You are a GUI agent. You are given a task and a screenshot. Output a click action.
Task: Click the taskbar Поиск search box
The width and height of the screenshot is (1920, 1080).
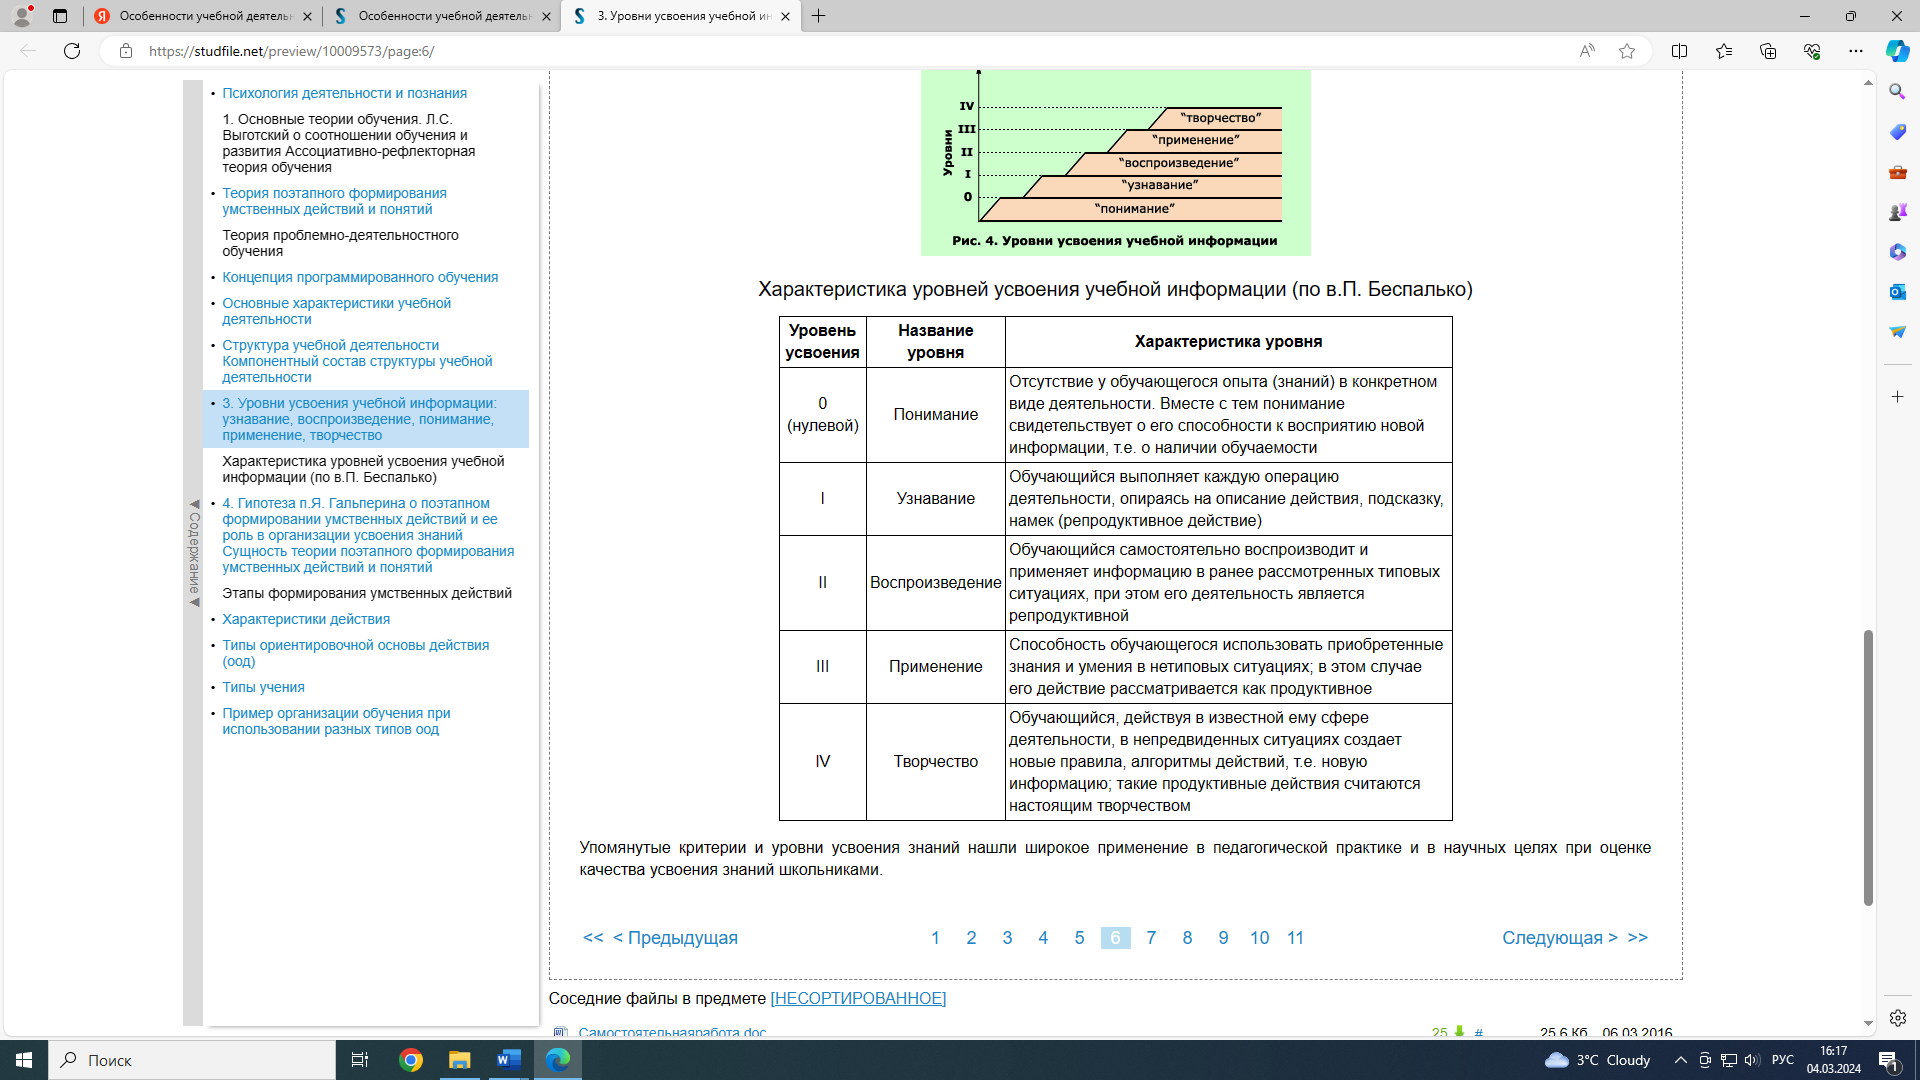pyautogui.click(x=192, y=1060)
